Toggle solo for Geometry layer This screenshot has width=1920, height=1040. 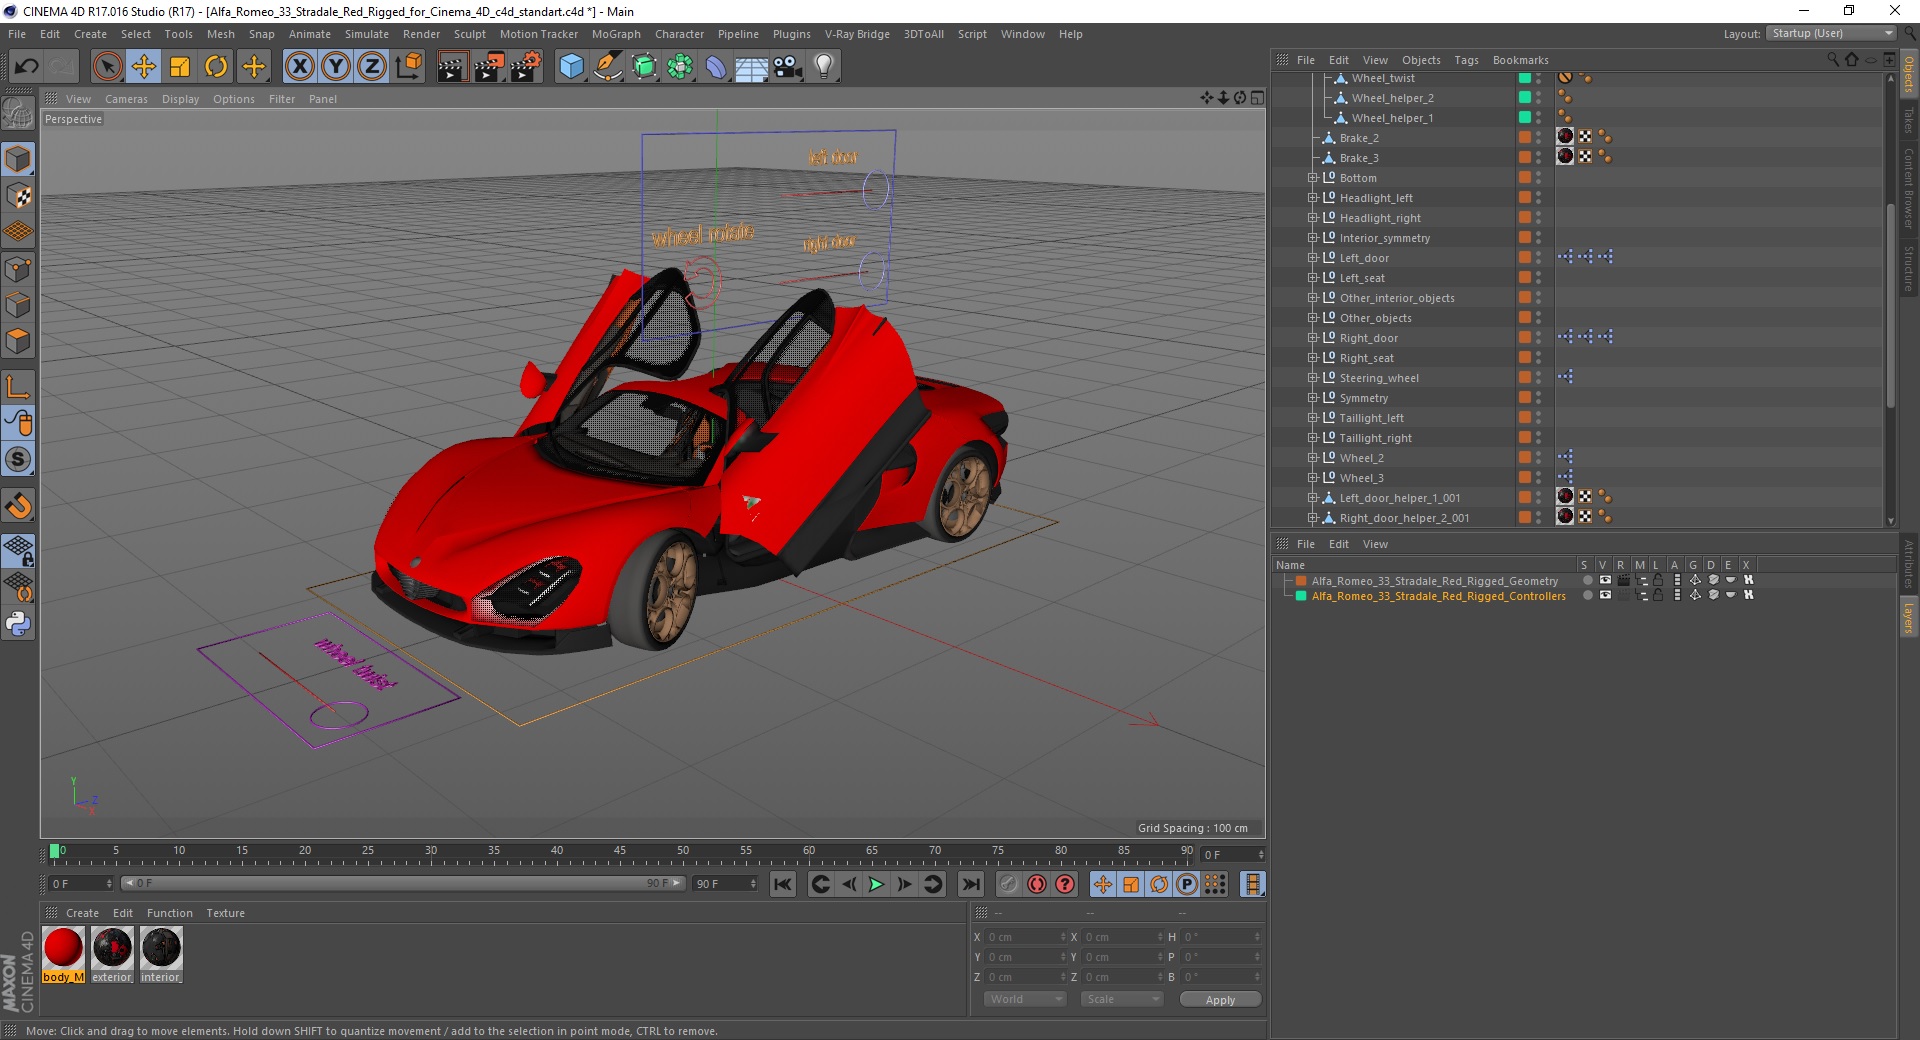point(1587,580)
